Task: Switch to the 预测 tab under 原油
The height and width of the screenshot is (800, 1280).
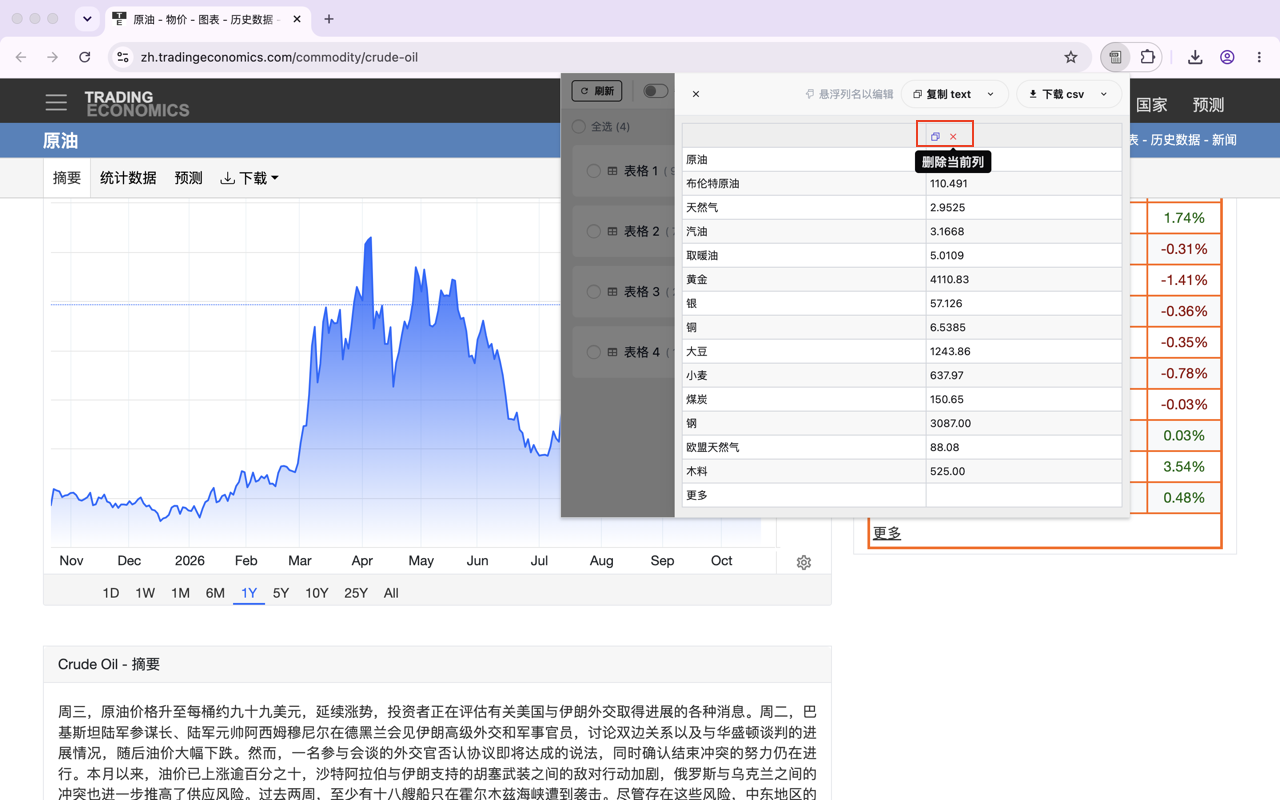Action: tap(189, 178)
